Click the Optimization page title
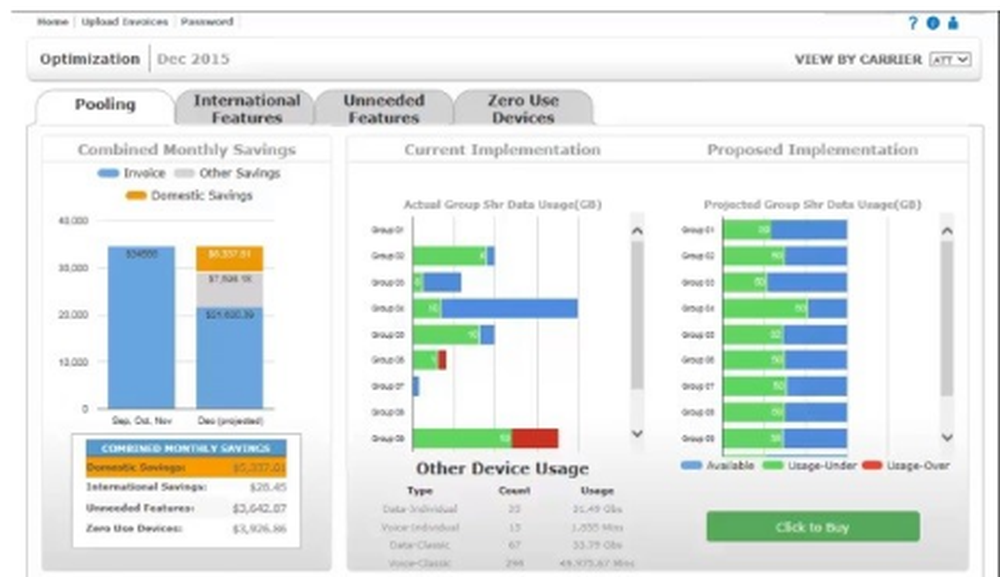Image resolution: width=1000 pixels, height=577 pixels. [90, 59]
